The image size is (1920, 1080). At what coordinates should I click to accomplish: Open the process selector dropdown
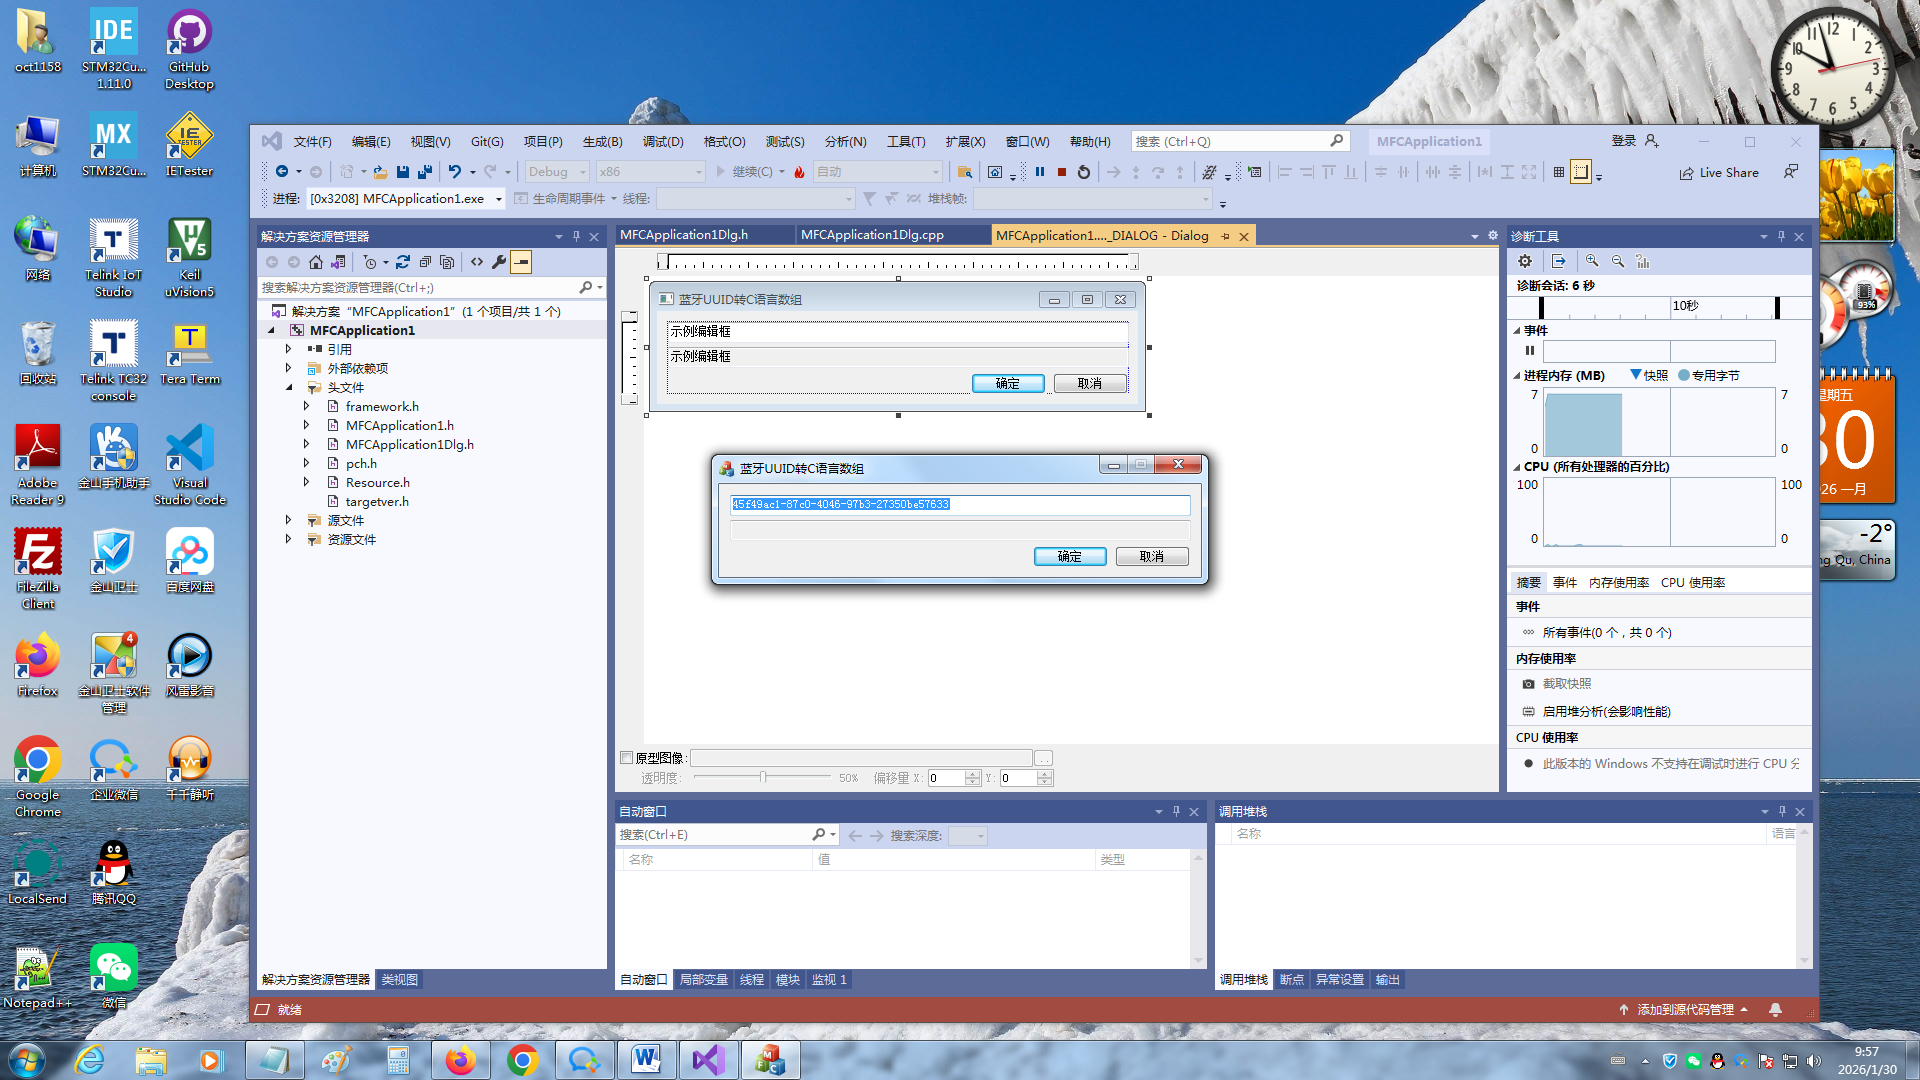[x=498, y=199]
